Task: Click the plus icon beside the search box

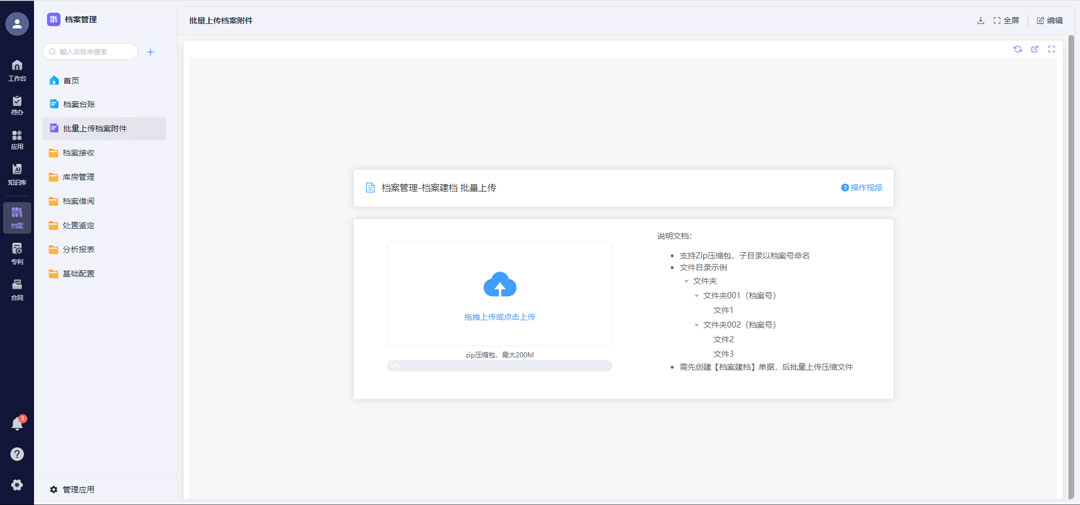Action: (151, 52)
